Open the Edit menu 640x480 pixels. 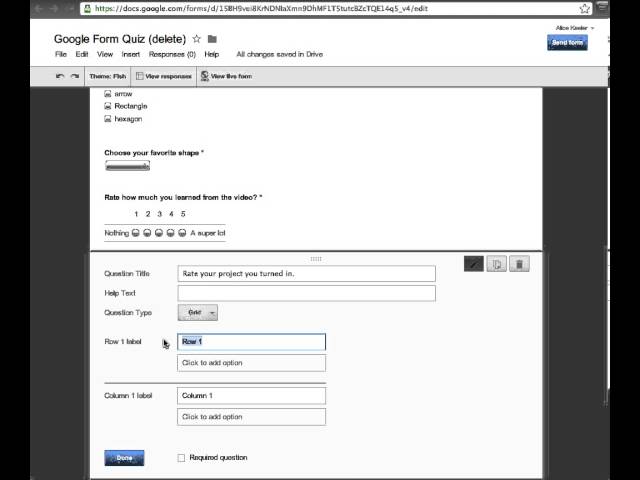click(x=82, y=54)
